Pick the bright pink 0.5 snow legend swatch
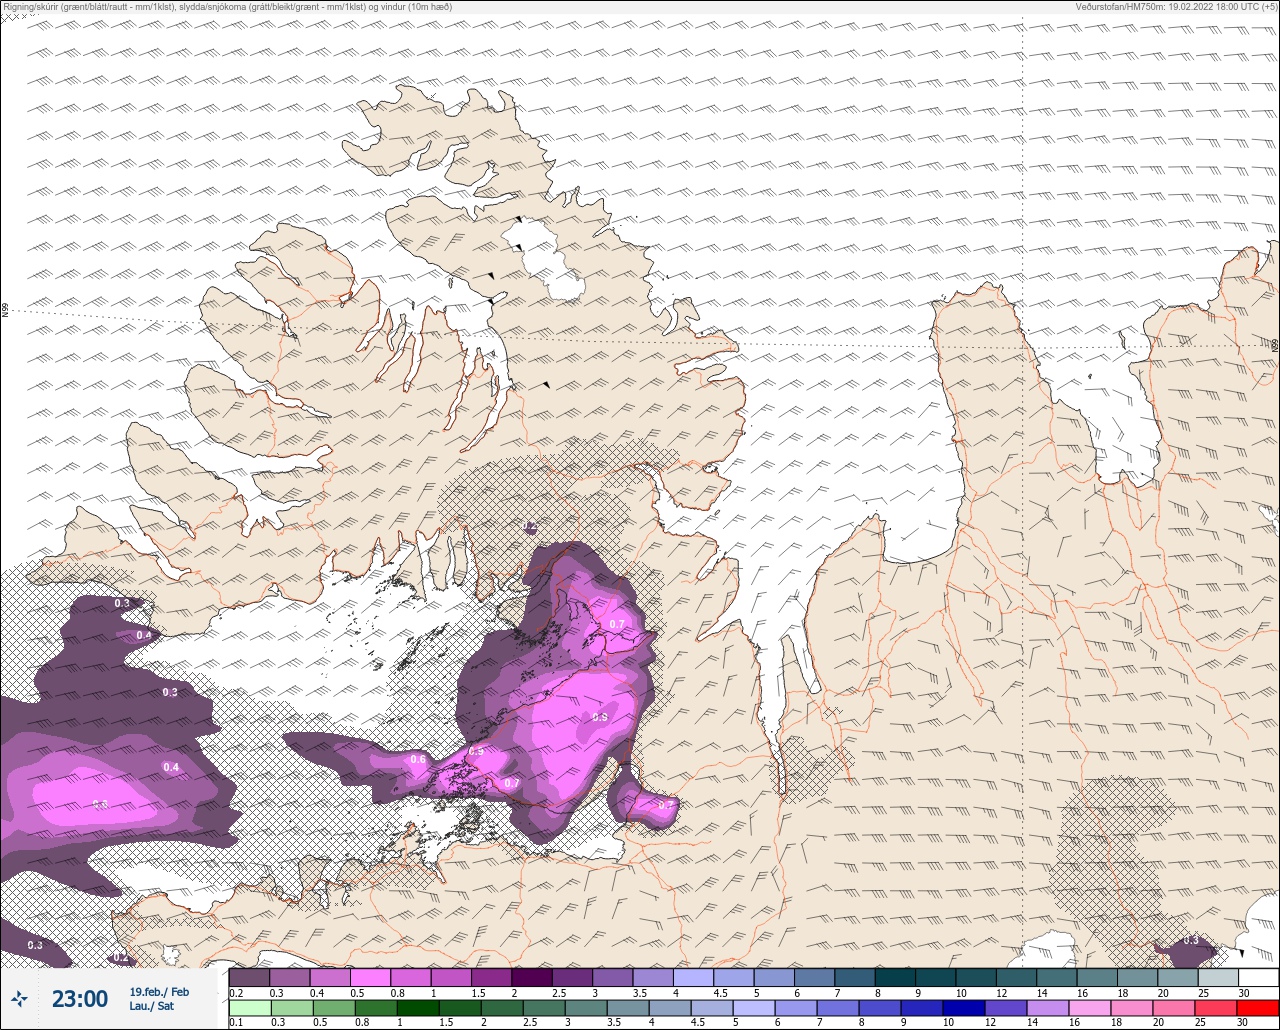 point(371,977)
